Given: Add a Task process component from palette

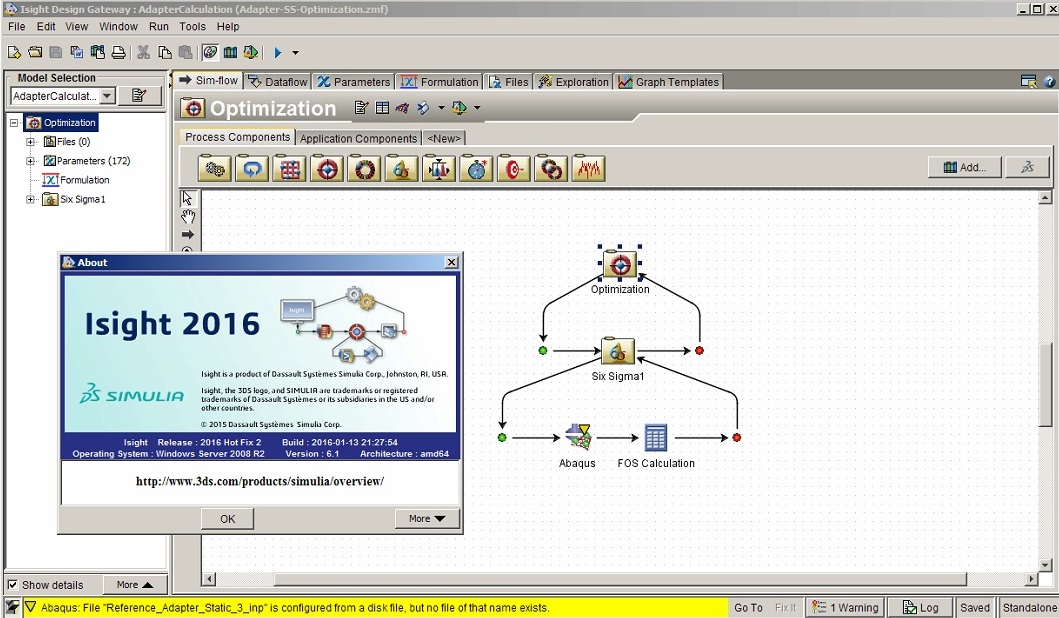Looking at the screenshot, I should 215,168.
